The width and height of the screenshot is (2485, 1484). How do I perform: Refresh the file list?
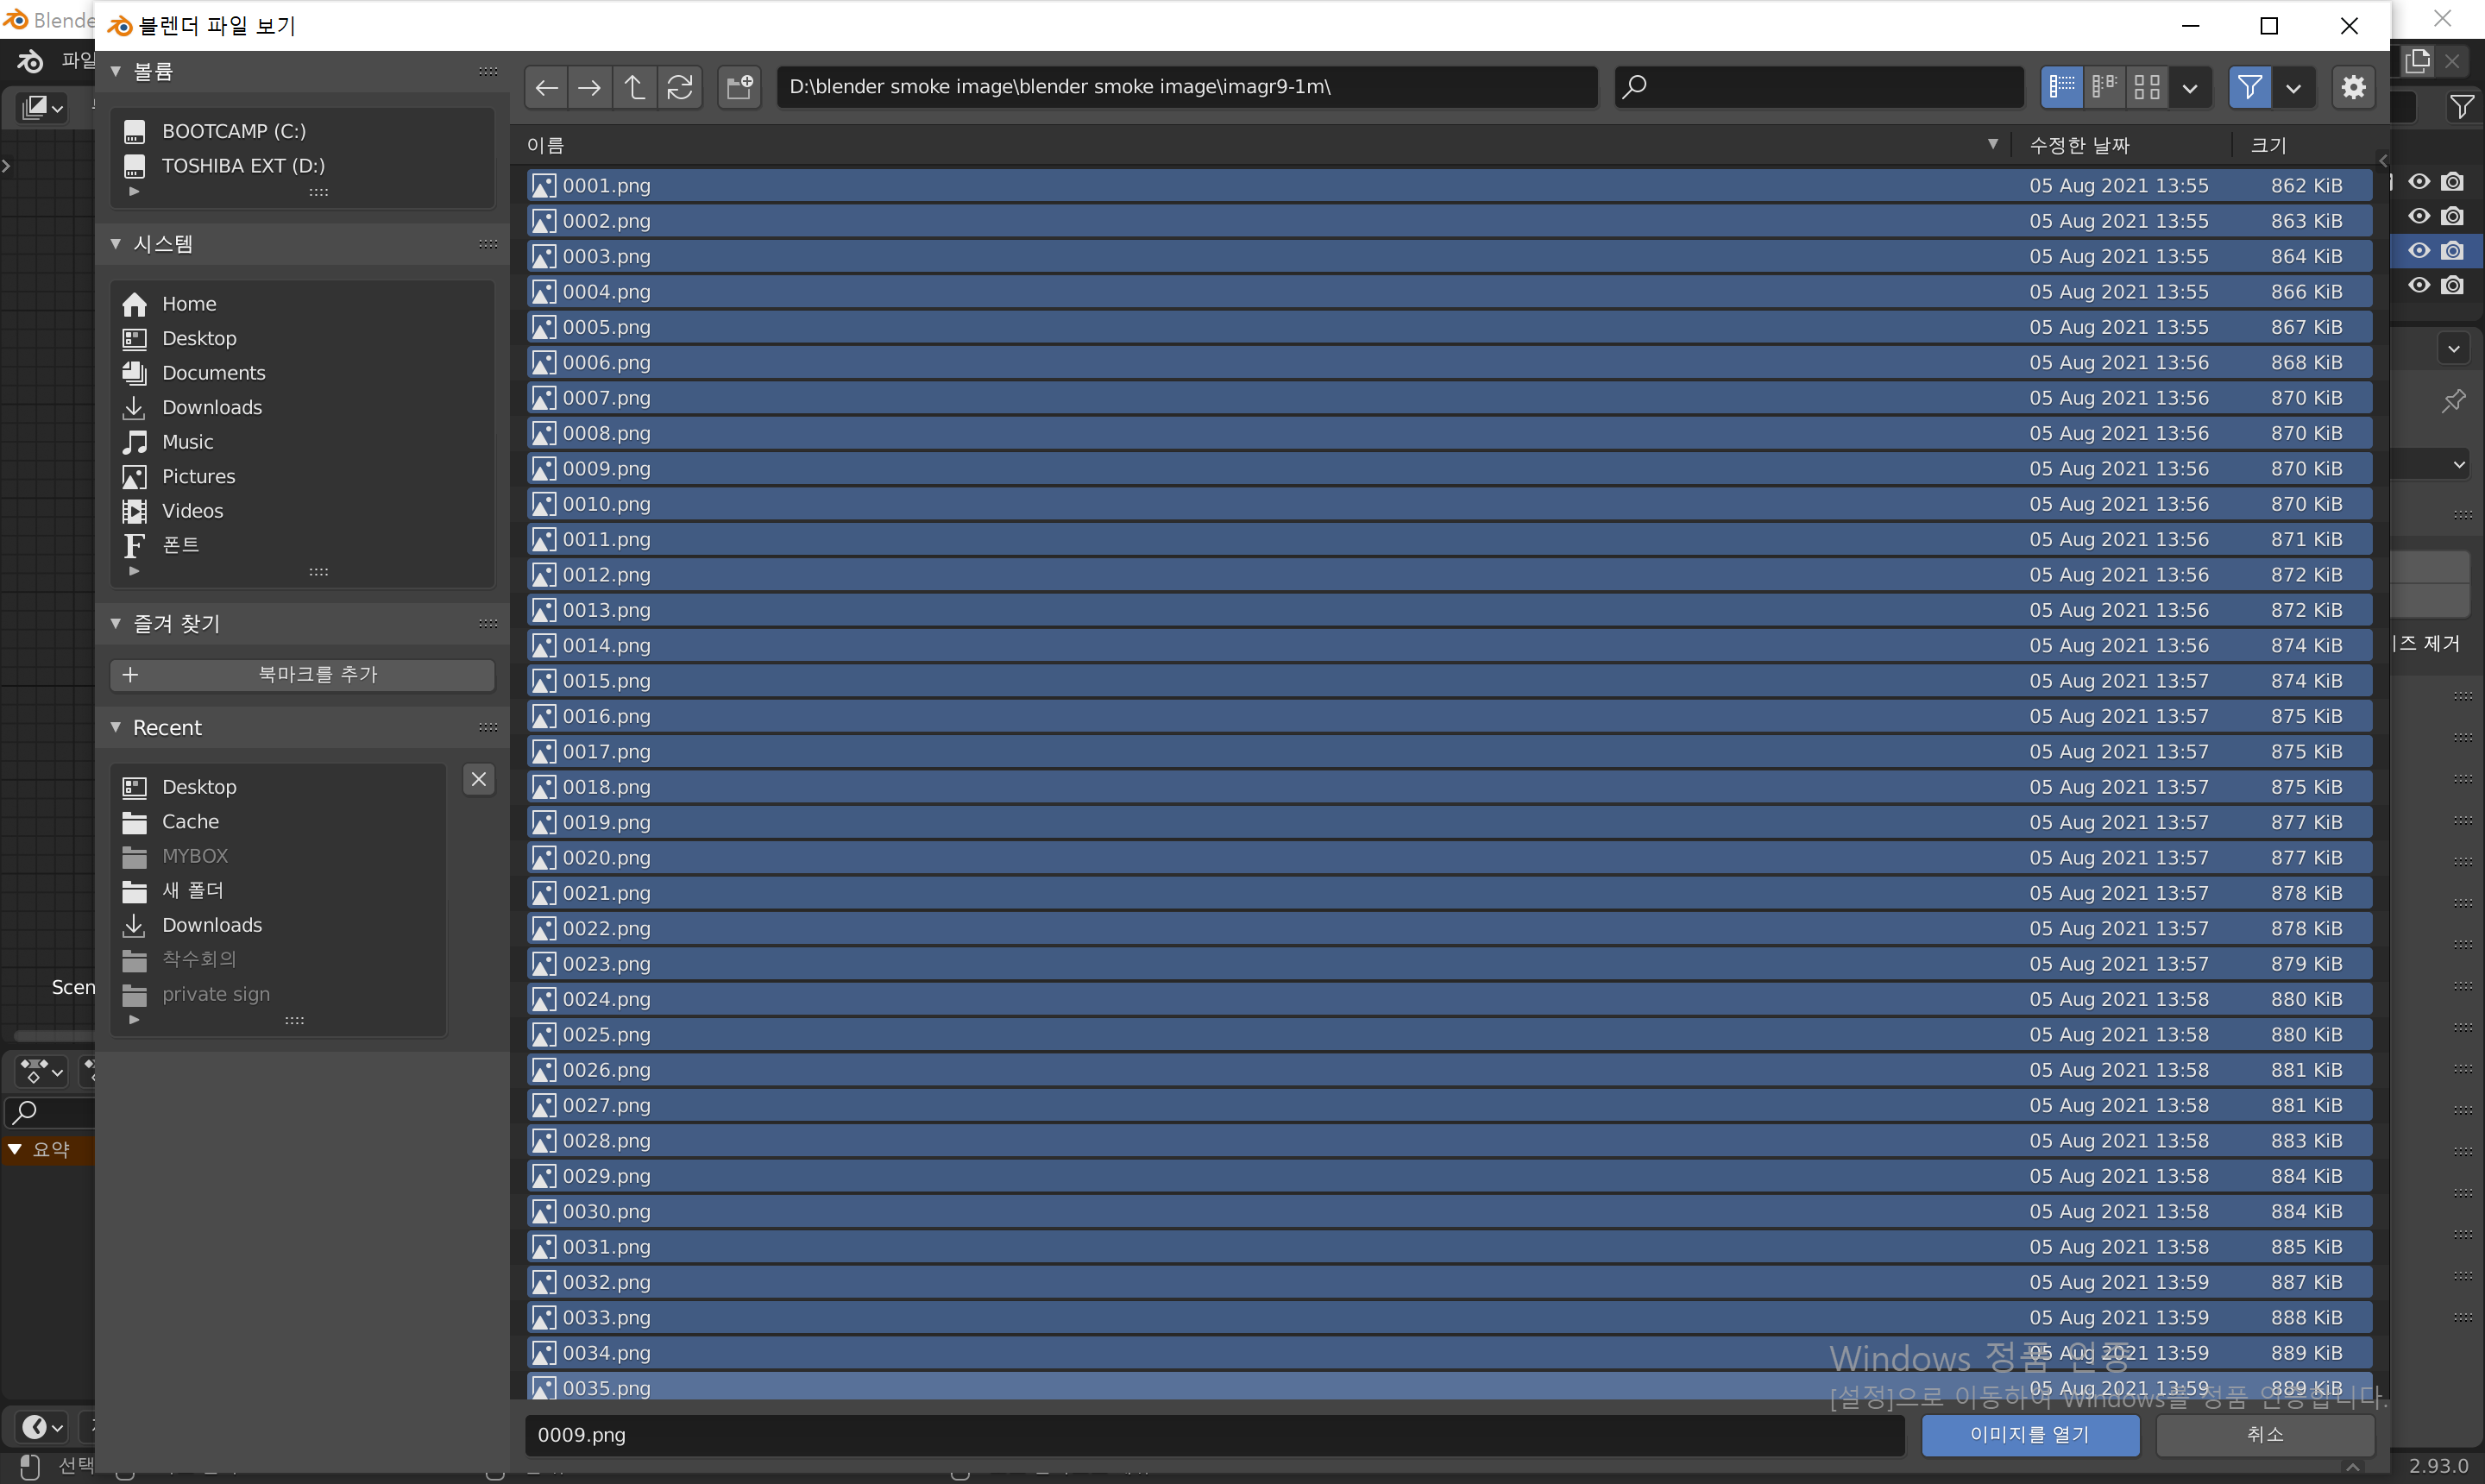click(680, 88)
